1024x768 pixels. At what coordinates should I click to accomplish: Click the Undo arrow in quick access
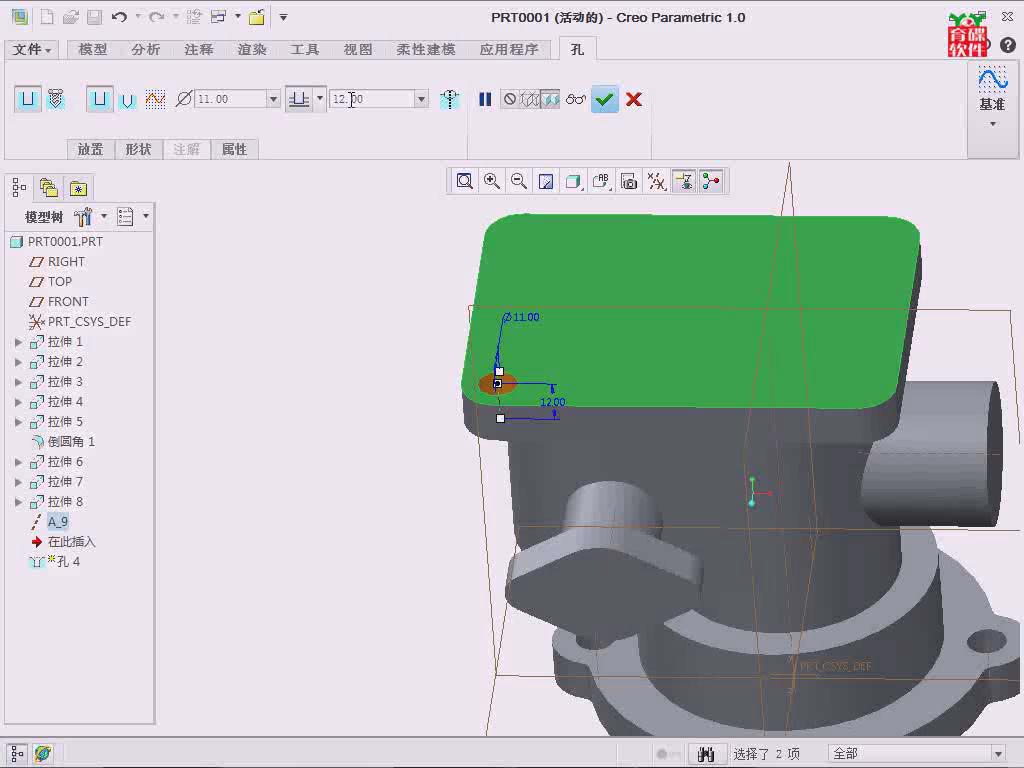coord(119,17)
